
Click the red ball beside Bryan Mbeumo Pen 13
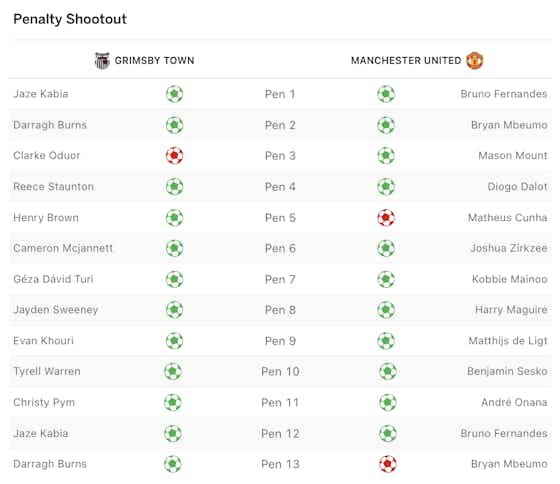click(388, 464)
